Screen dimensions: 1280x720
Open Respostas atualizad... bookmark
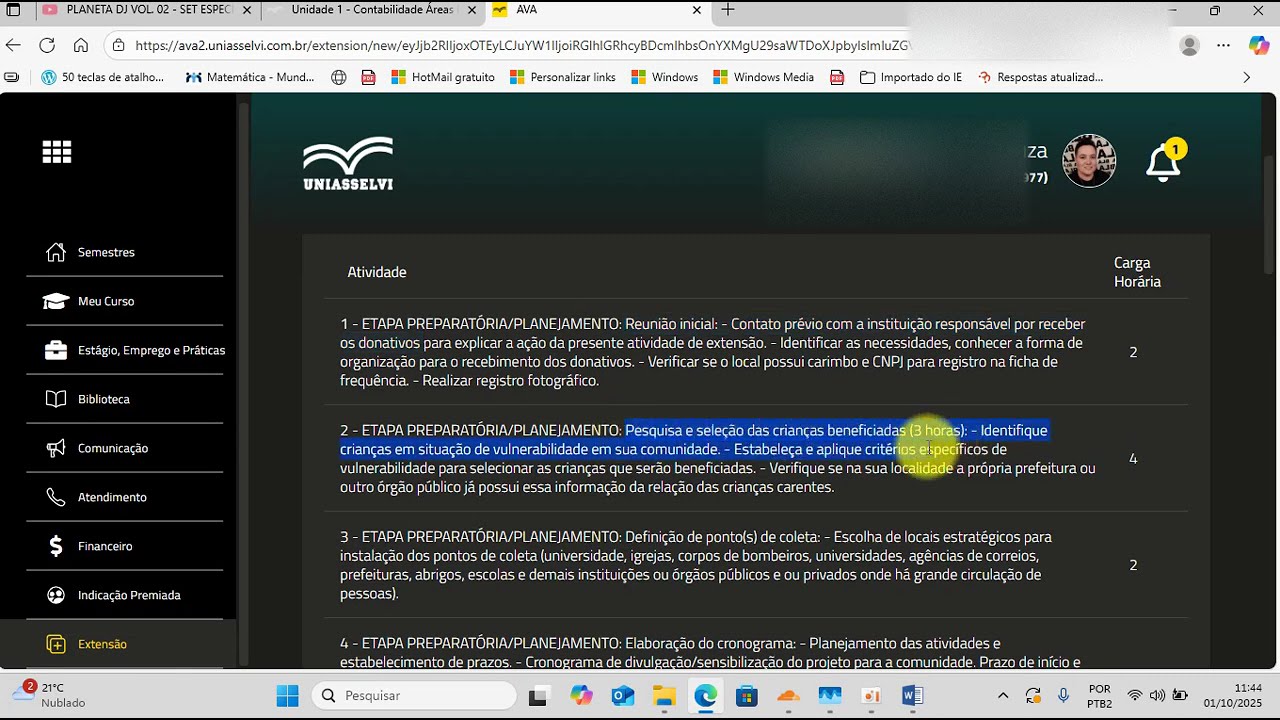1040,77
